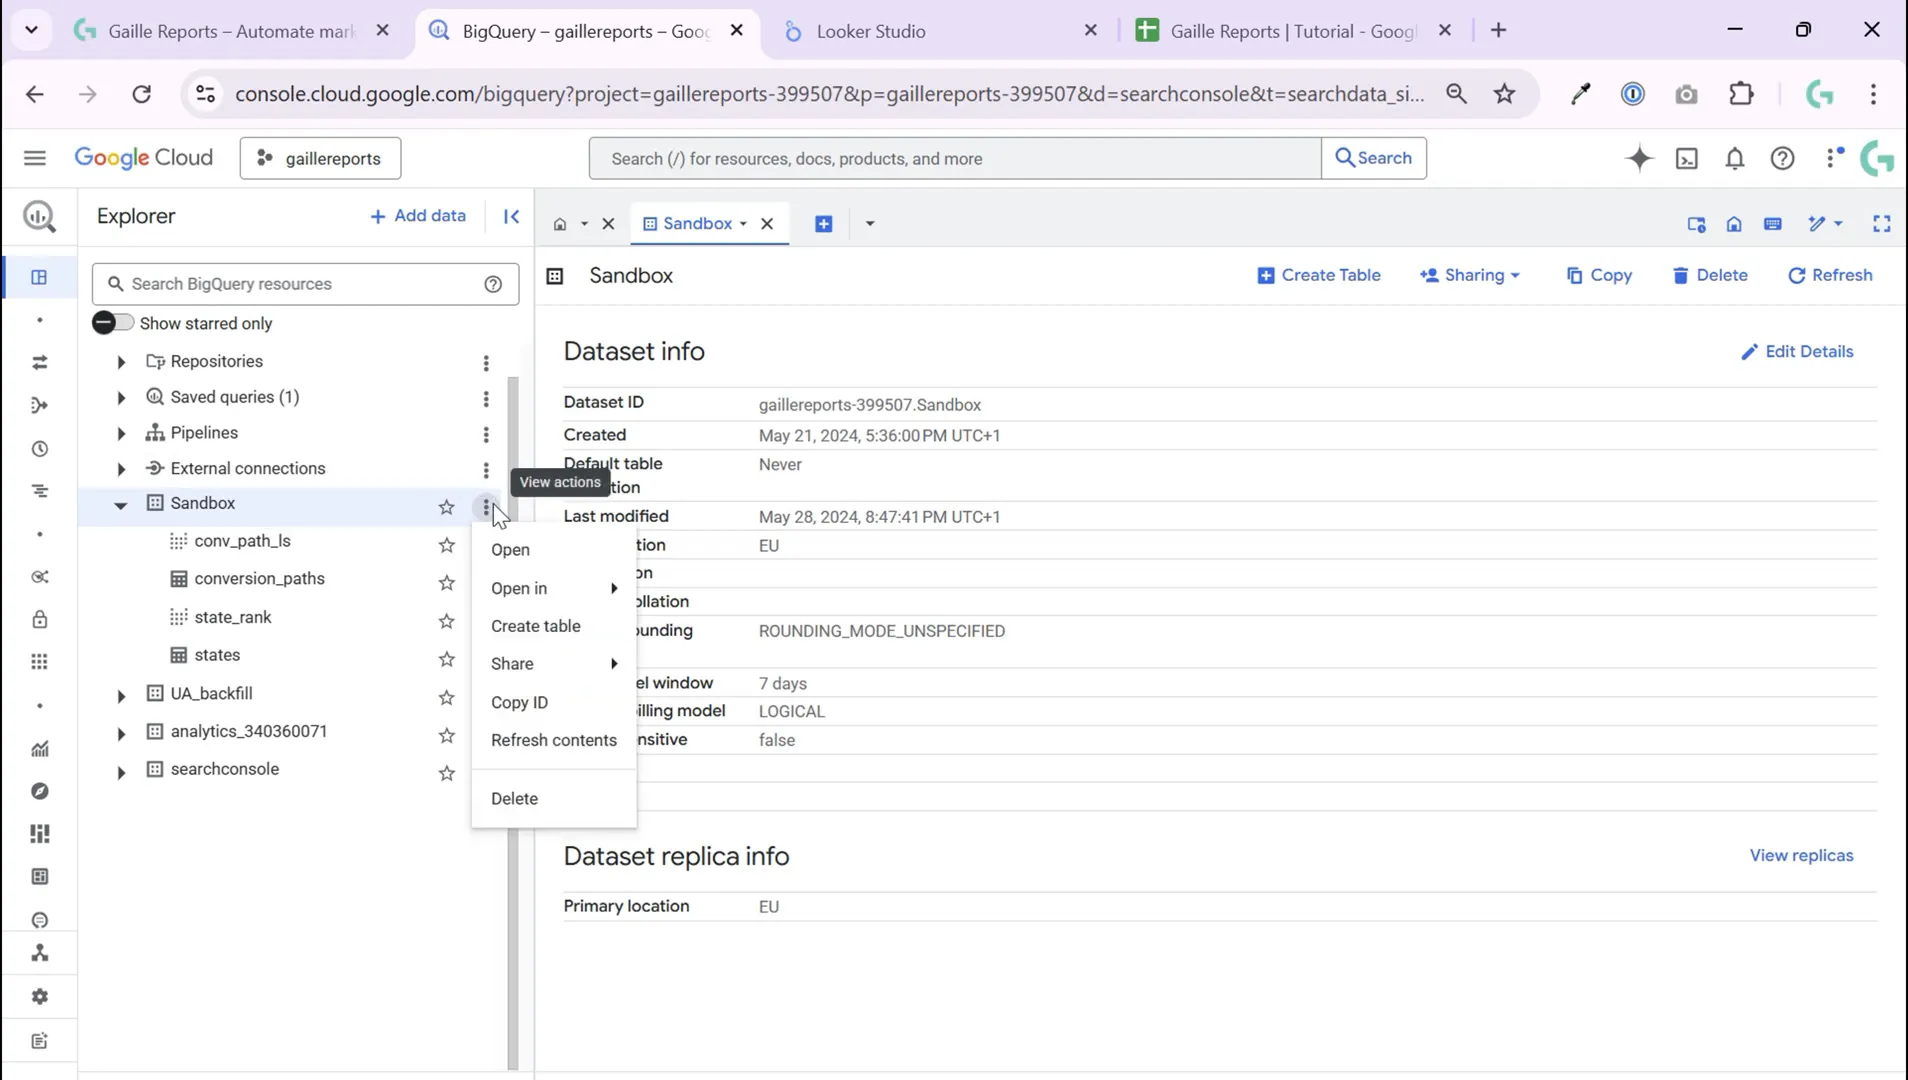Close the Sandbox tab

[x=767, y=224]
